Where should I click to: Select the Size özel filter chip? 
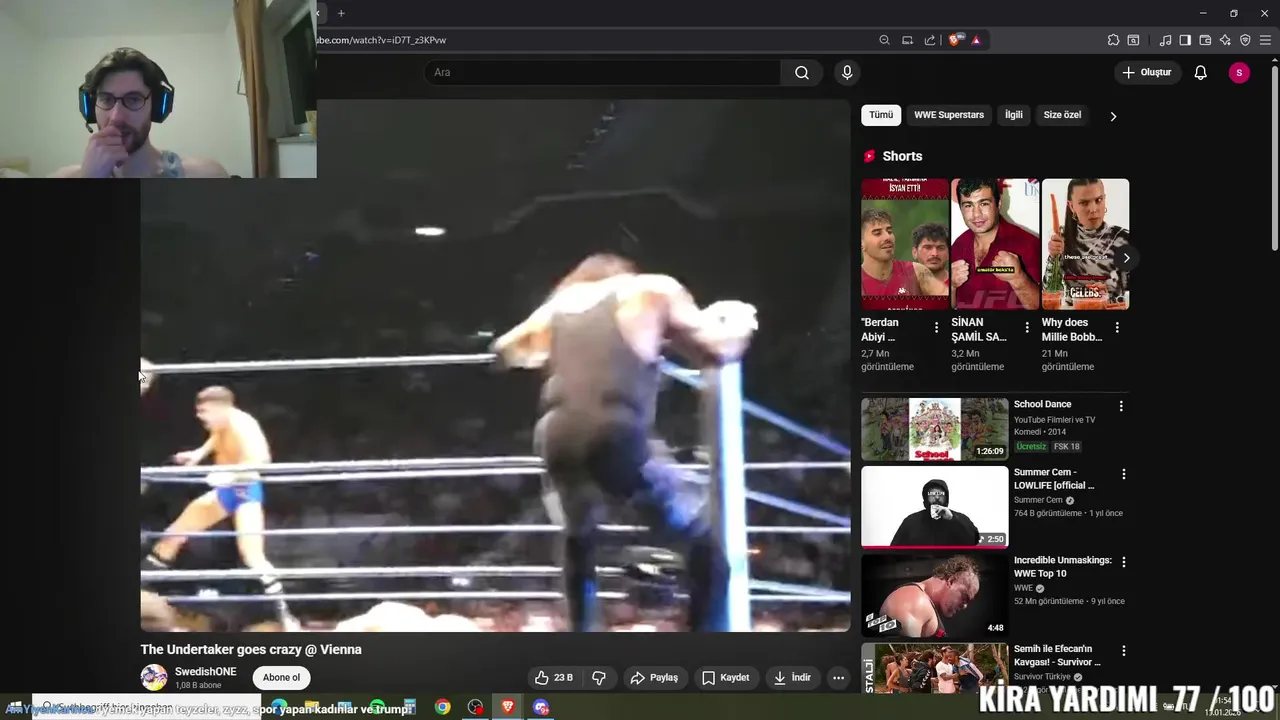(1062, 115)
